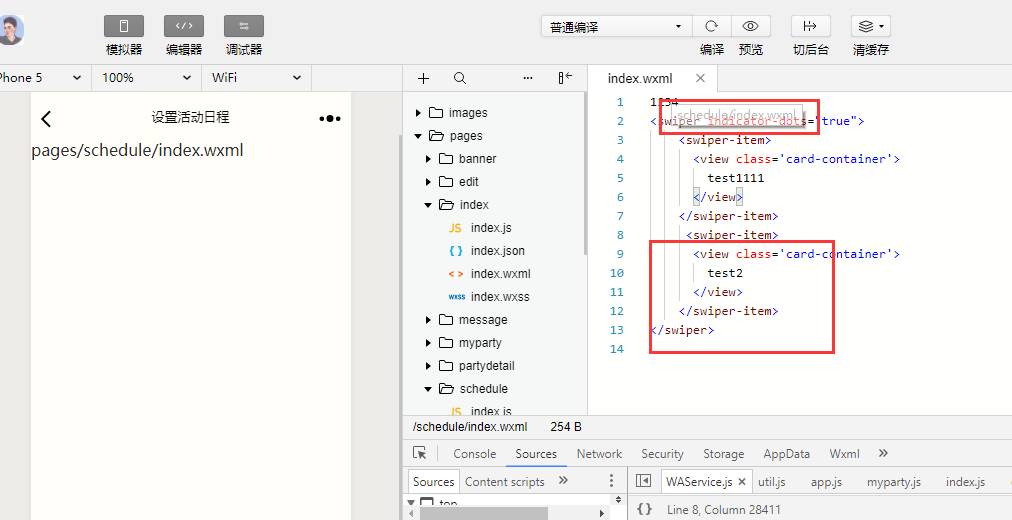Open the compile mode dropdown

point(616,27)
